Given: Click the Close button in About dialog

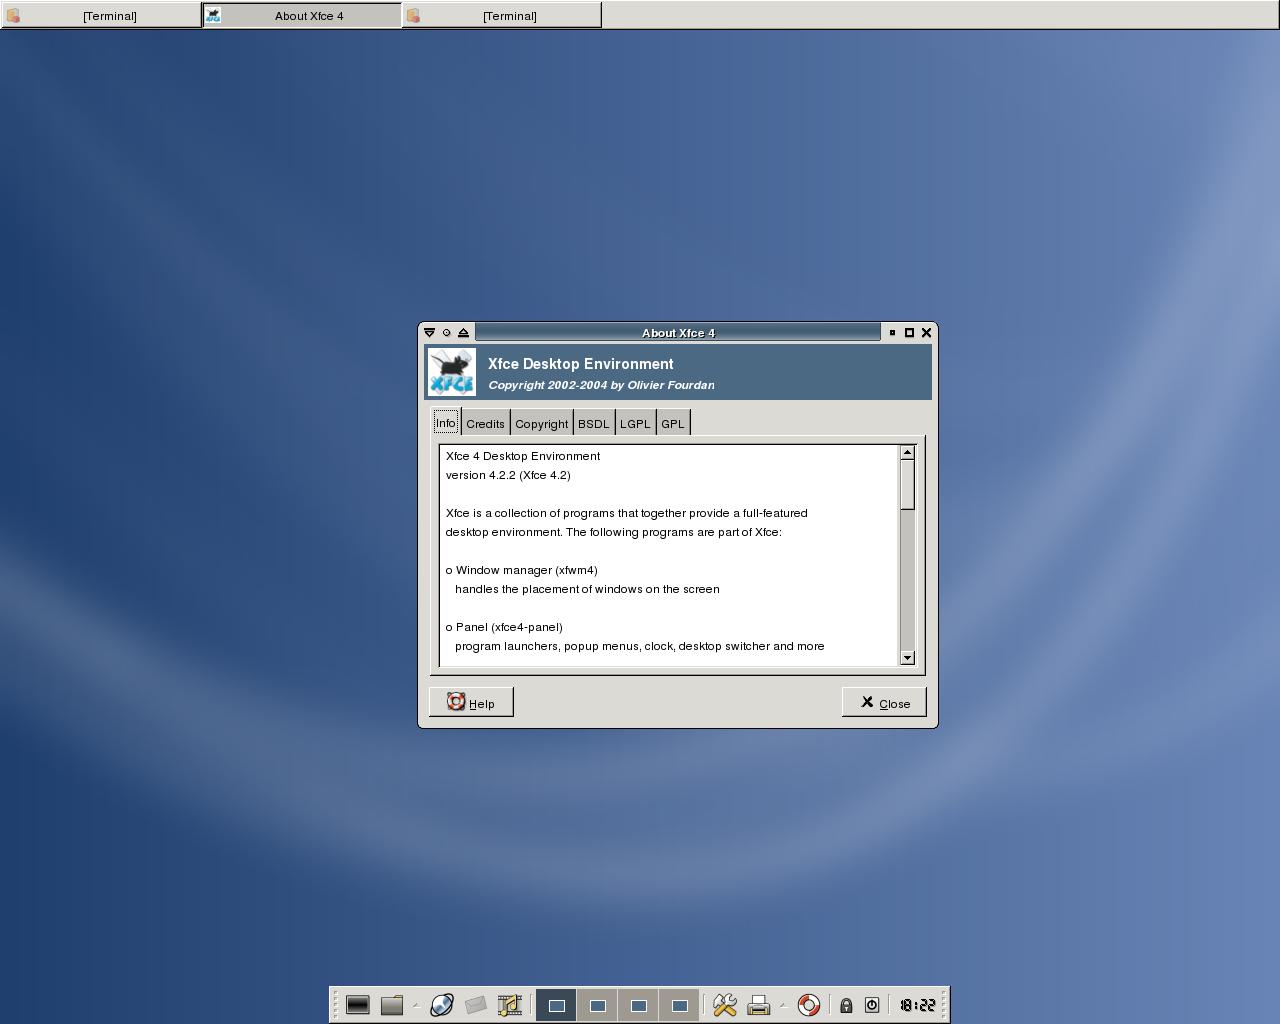Looking at the screenshot, I should (x=884, y=702).
